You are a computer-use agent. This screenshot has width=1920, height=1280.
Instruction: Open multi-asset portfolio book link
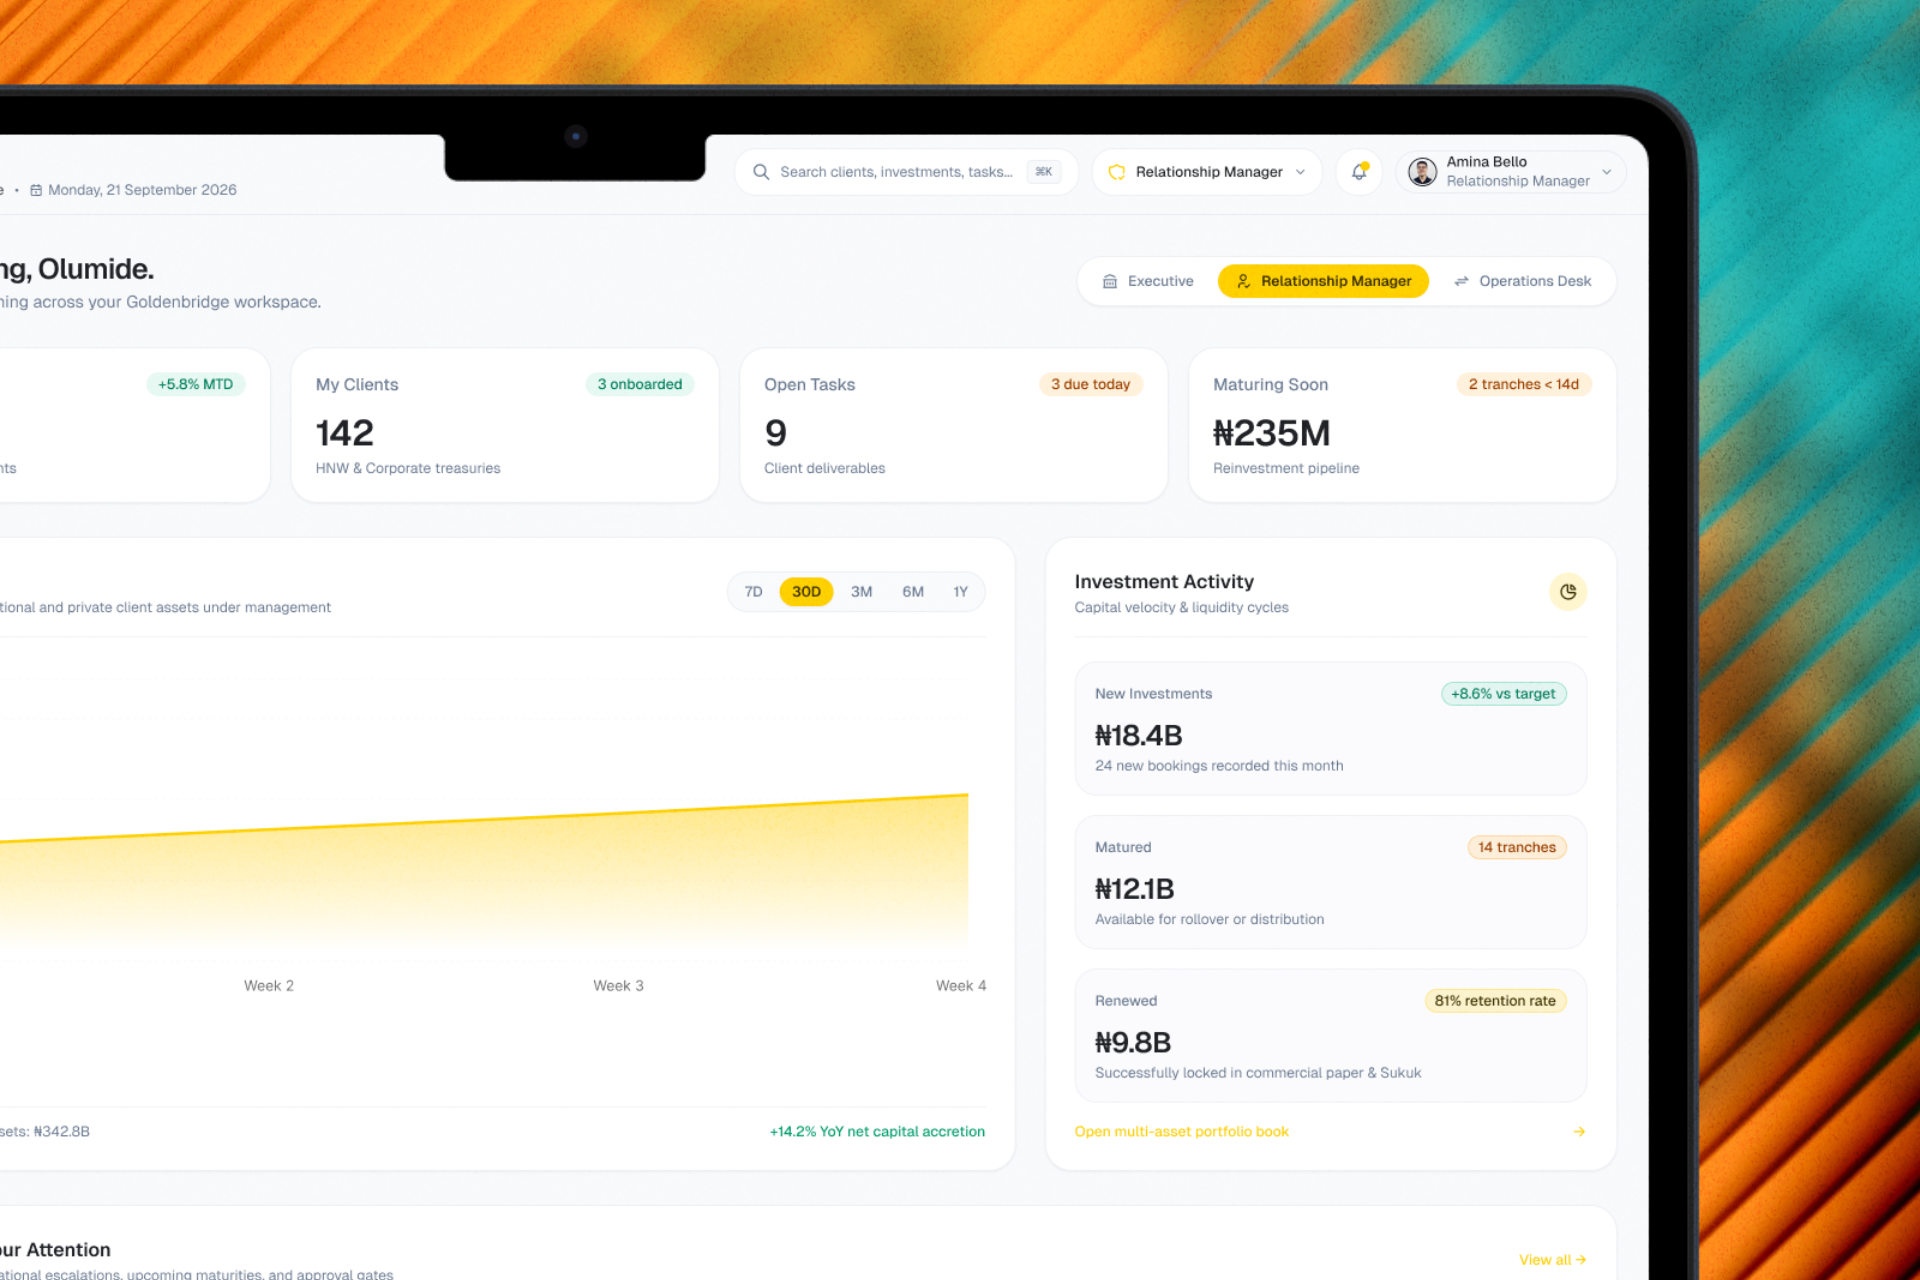(1181, 1132)
